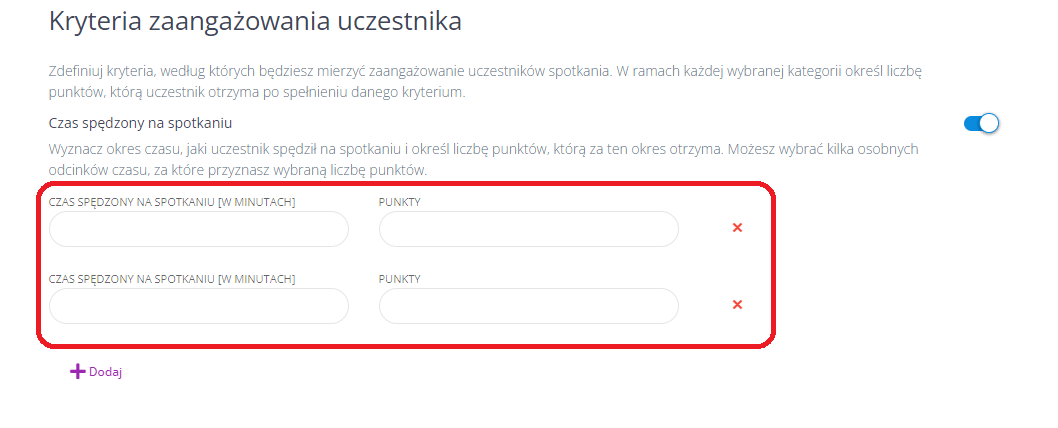Click the white knob of the blue switch
Image resolution: width=1058 pixels, height=428 pixels.
pyautogui.click(x=989, y=124)
